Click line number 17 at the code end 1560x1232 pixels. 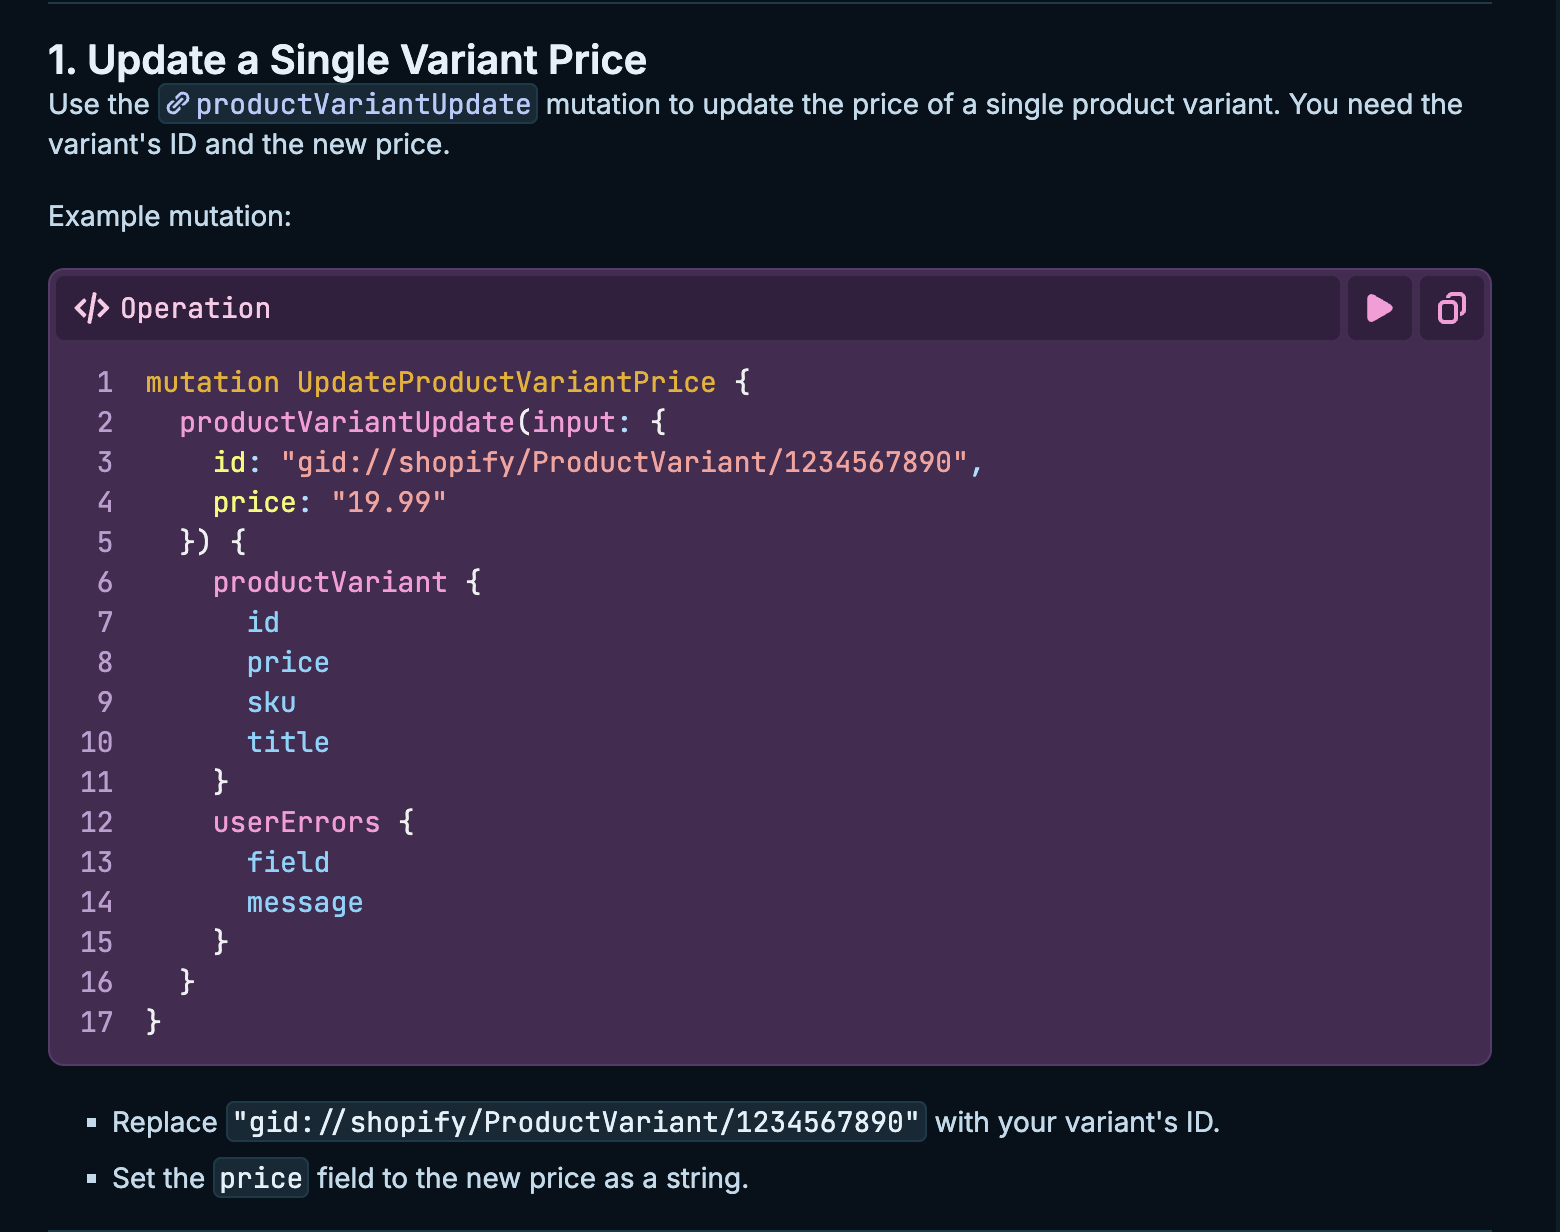[97, 1022]
